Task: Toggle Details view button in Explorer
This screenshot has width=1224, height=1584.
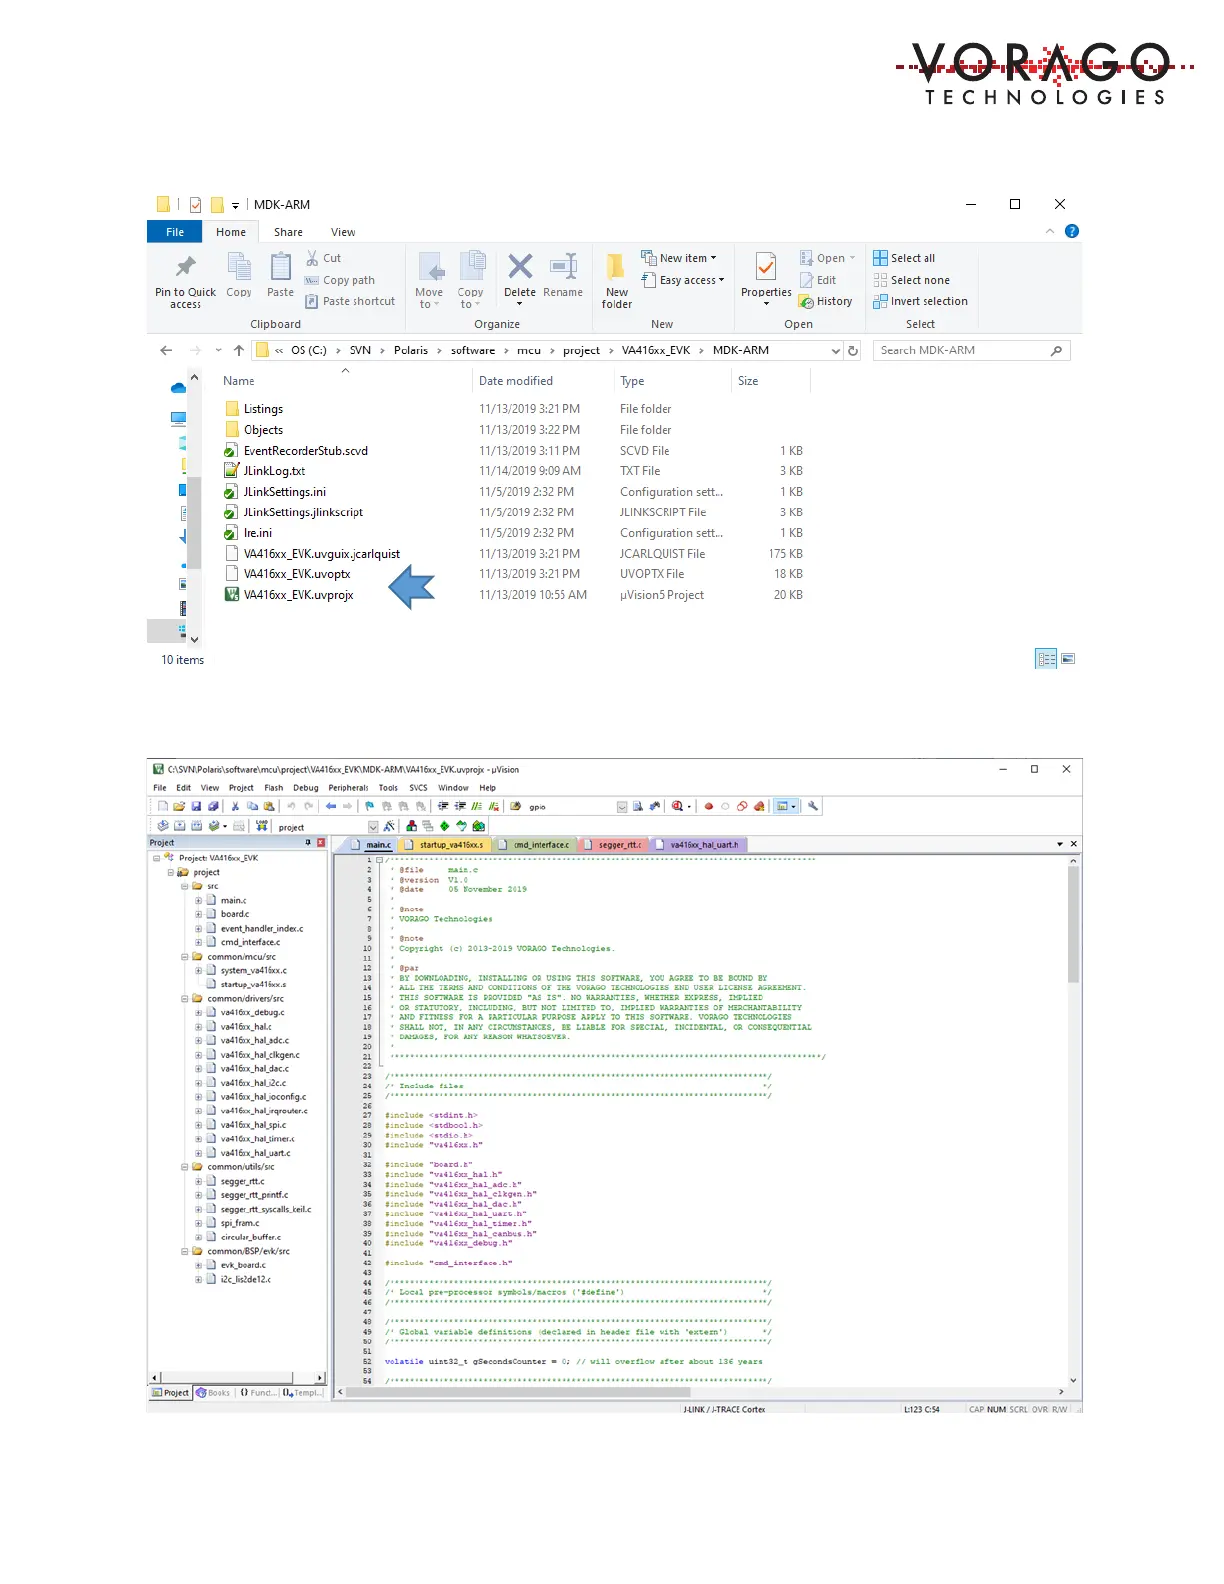Action: [x=1046, y=659]
